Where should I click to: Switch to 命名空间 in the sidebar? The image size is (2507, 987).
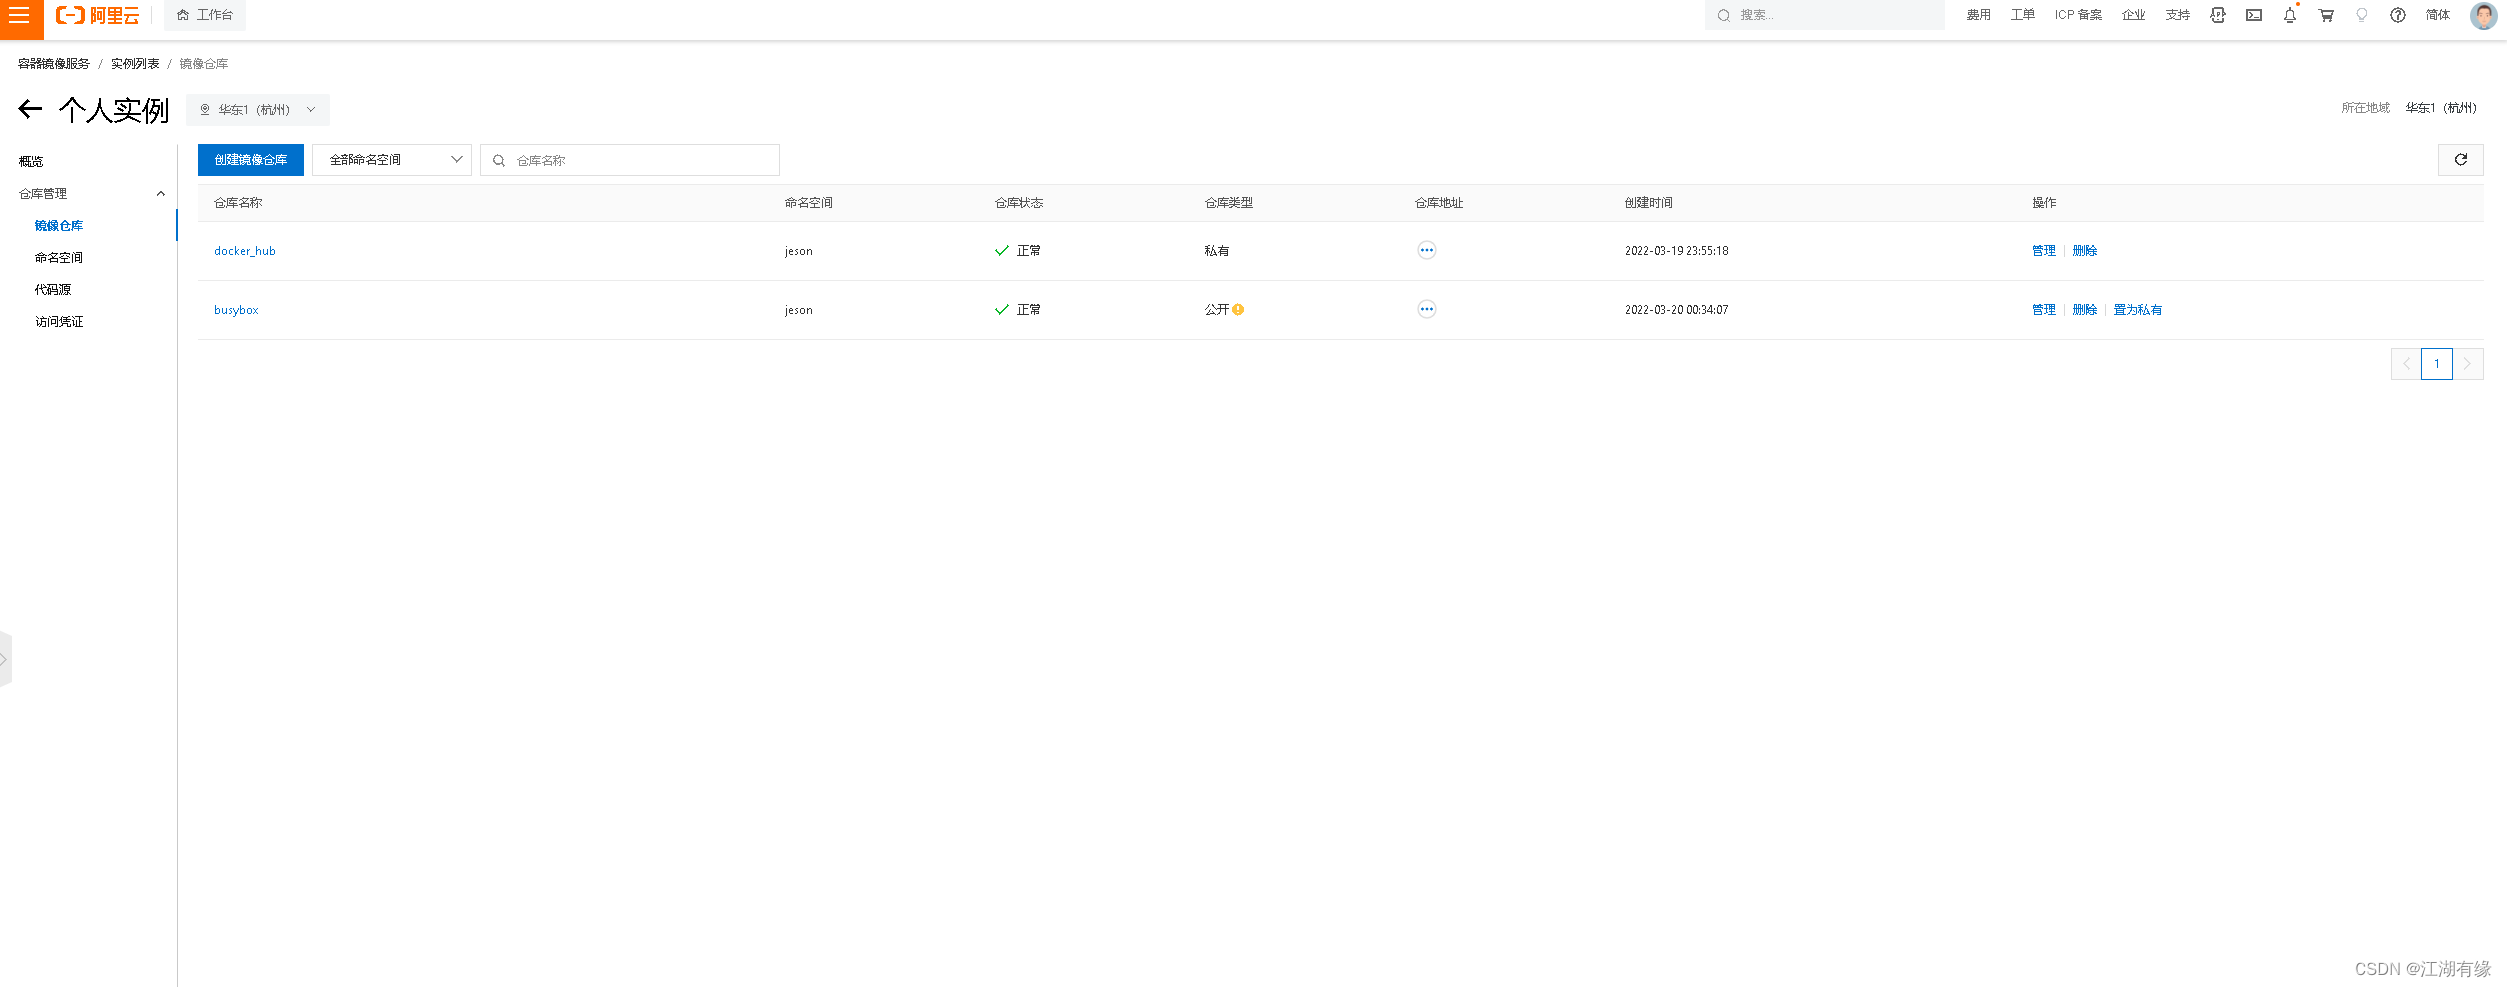(57, 257)
